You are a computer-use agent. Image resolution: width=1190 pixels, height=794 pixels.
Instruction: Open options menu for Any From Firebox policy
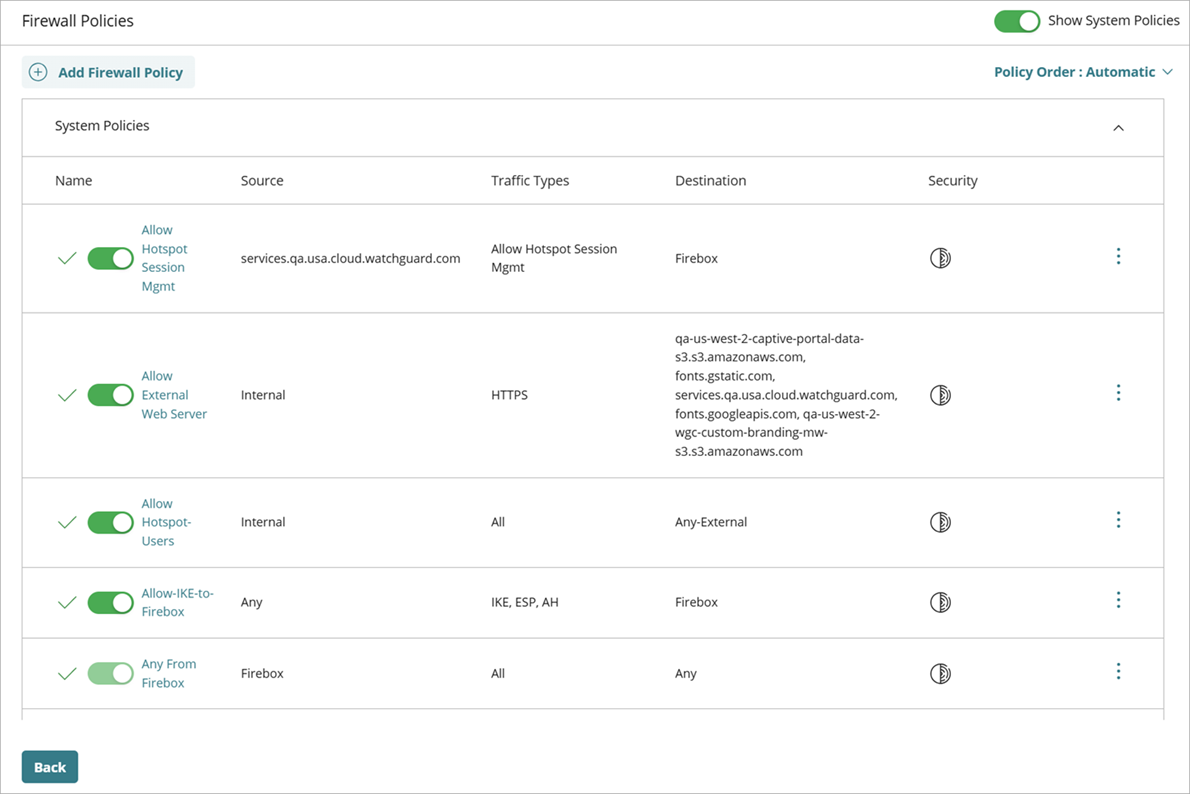click(x=1118, y=671)
